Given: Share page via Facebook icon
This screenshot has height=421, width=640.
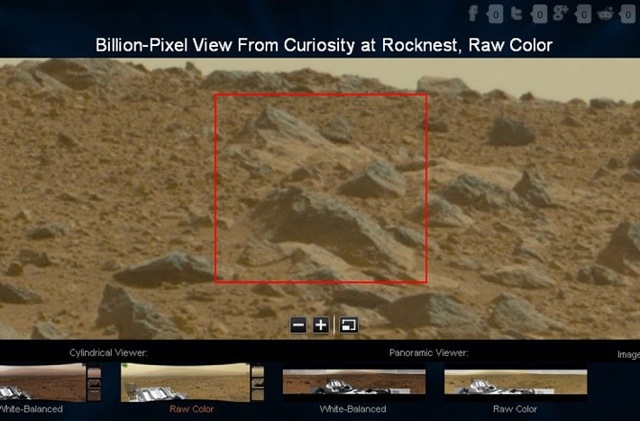Looking at the screenshot, I should click(x=473, y=13).
